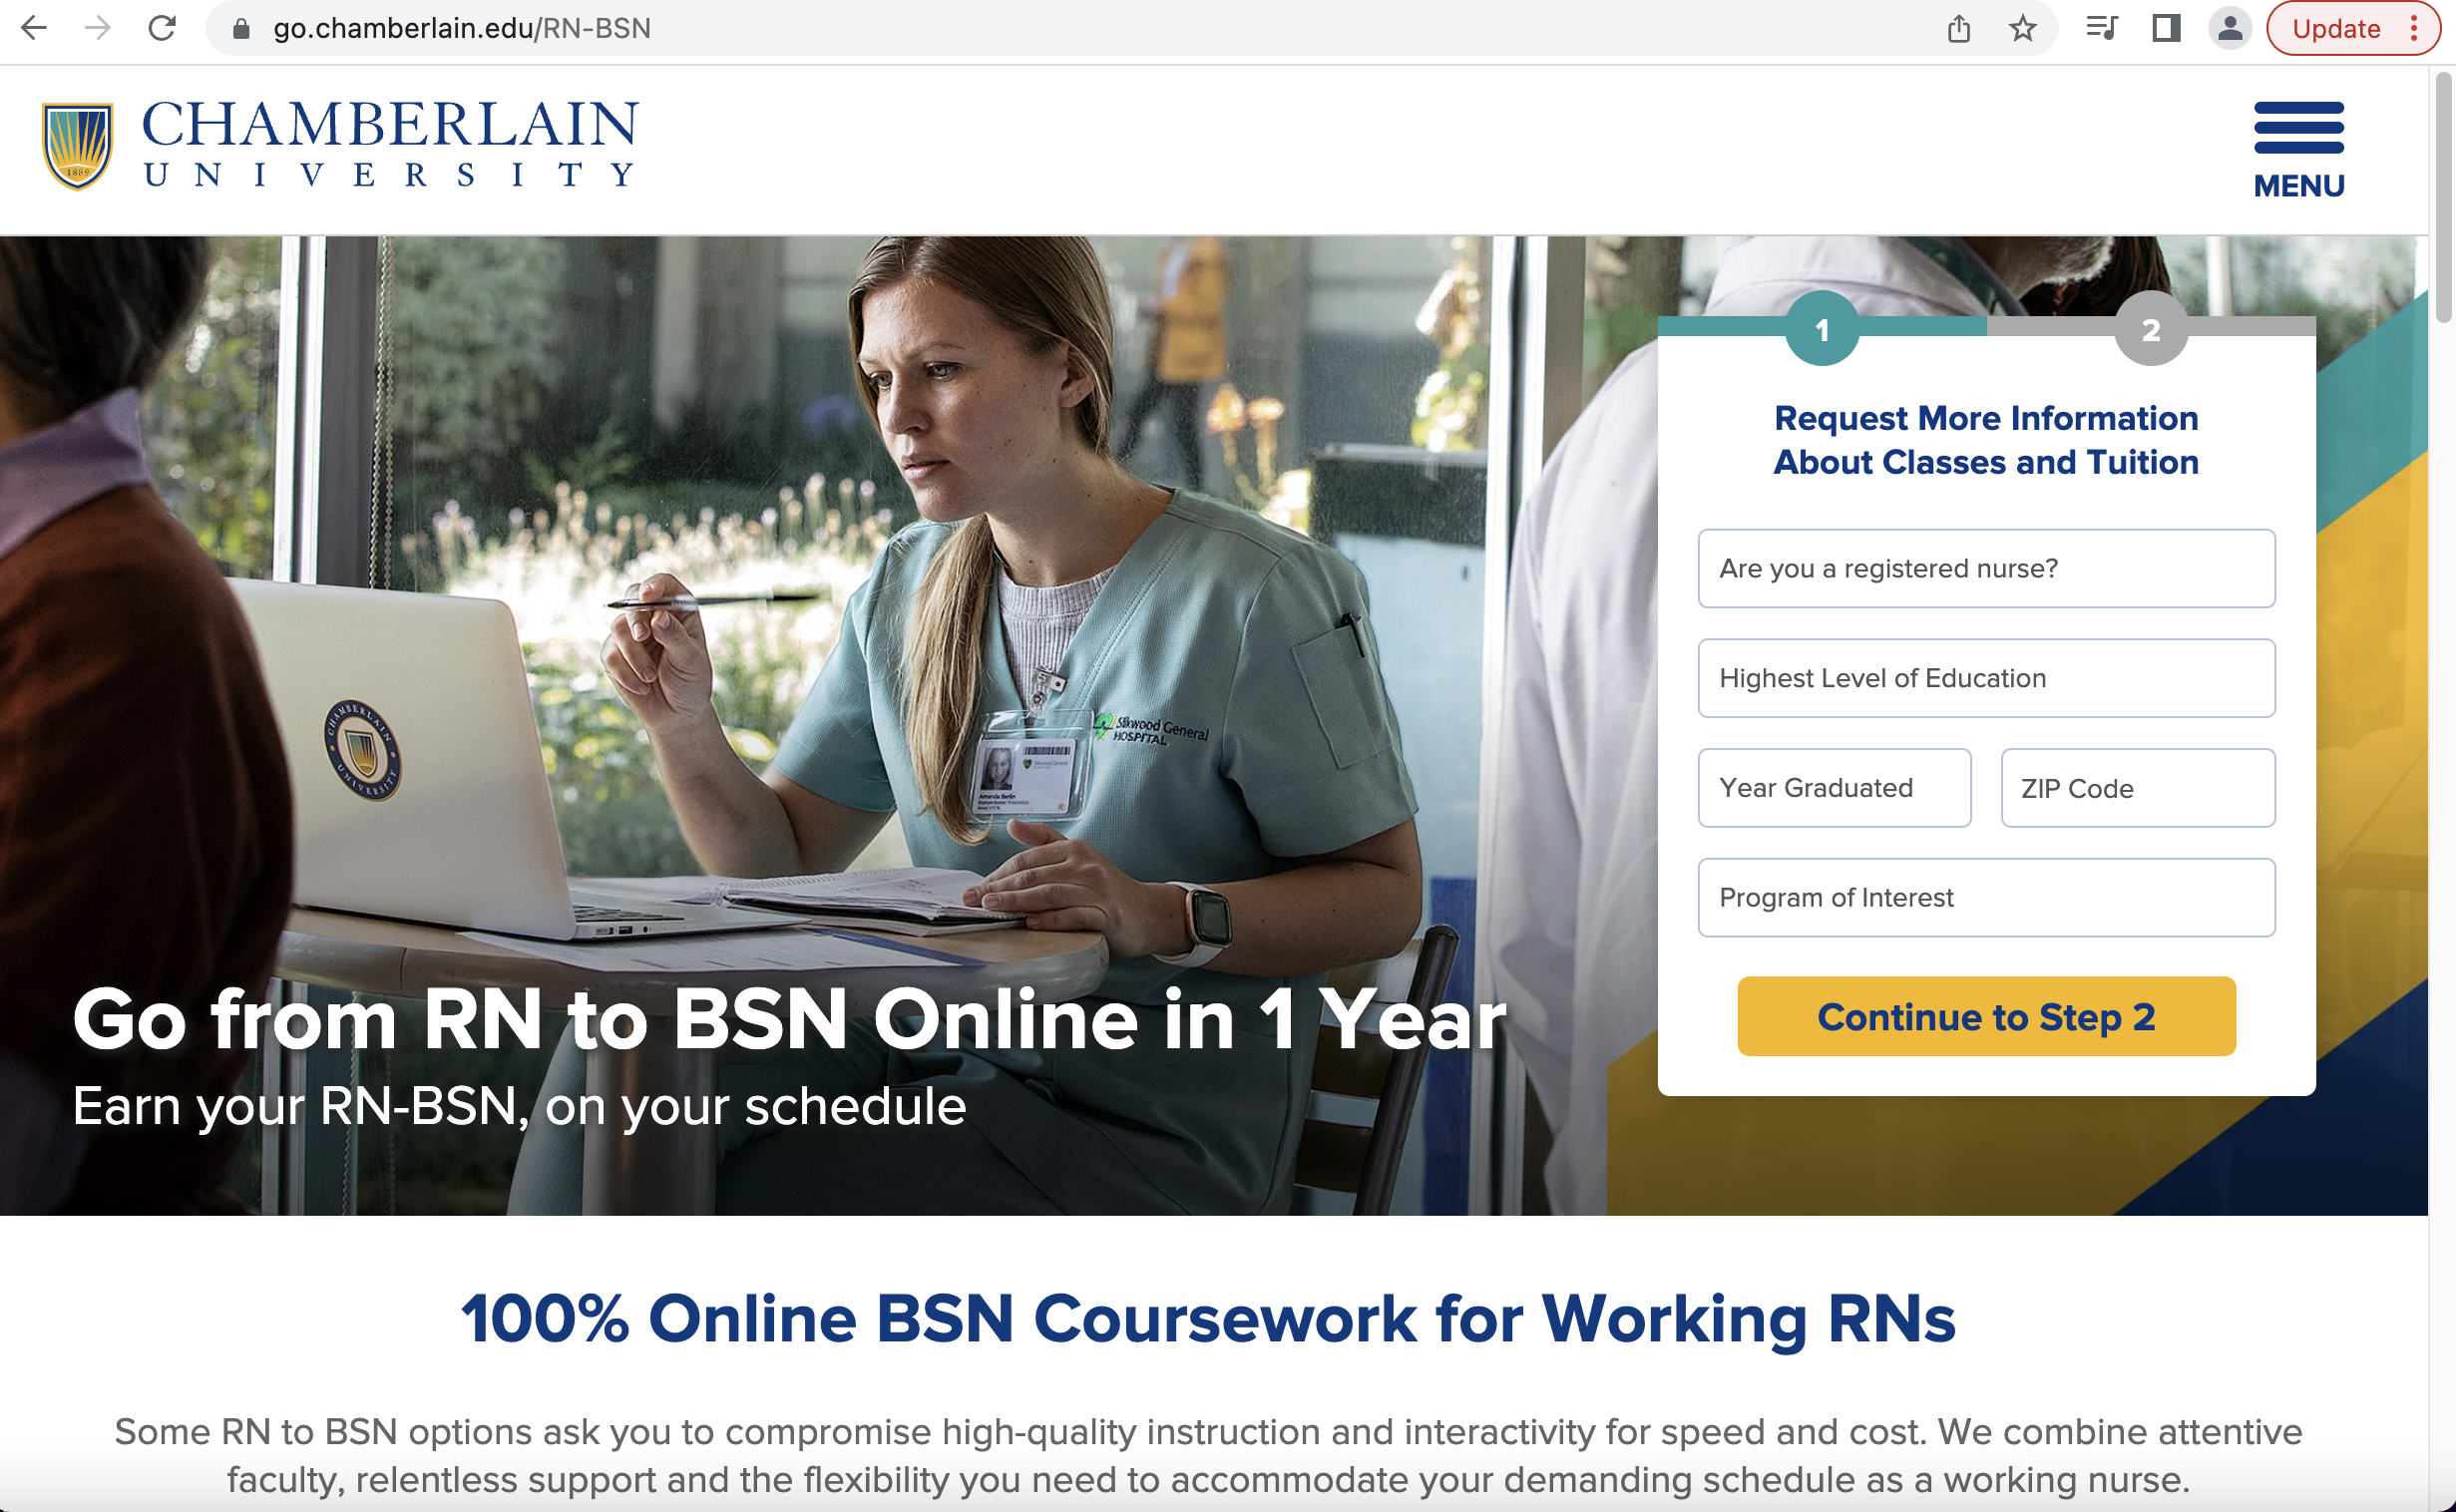Toggle the browser side panel

point(2166,28)
